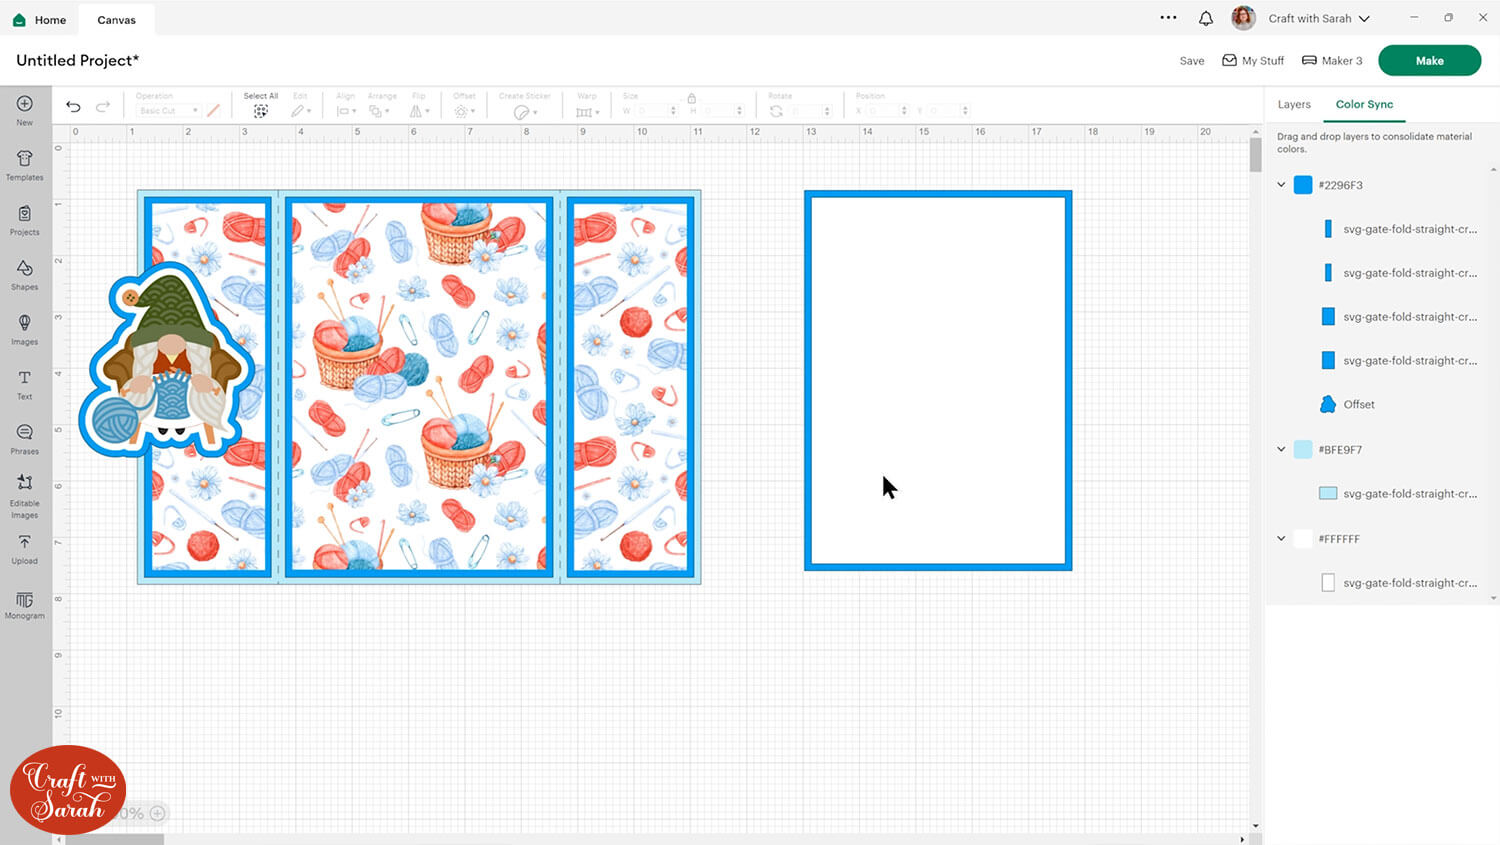Open the Offset tool dropdown
Viewport: 1500px width, 845px height.
[x=464, y=111]
